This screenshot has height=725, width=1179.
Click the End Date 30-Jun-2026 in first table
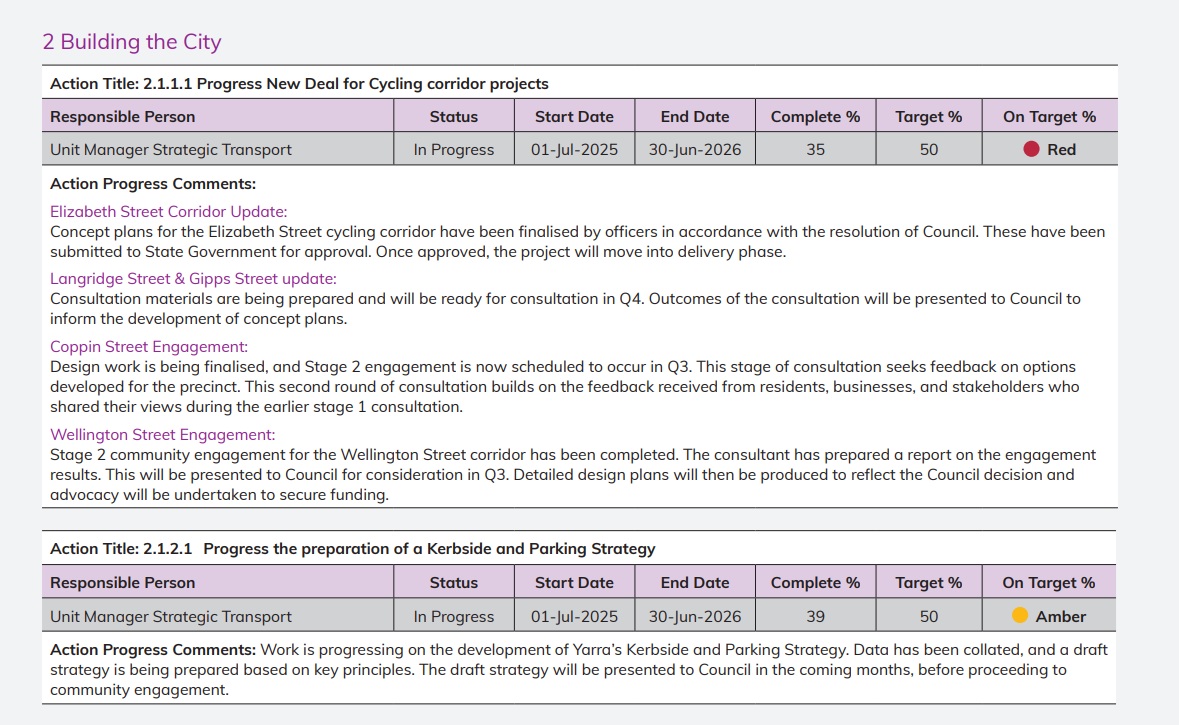[x=695, y=150]
